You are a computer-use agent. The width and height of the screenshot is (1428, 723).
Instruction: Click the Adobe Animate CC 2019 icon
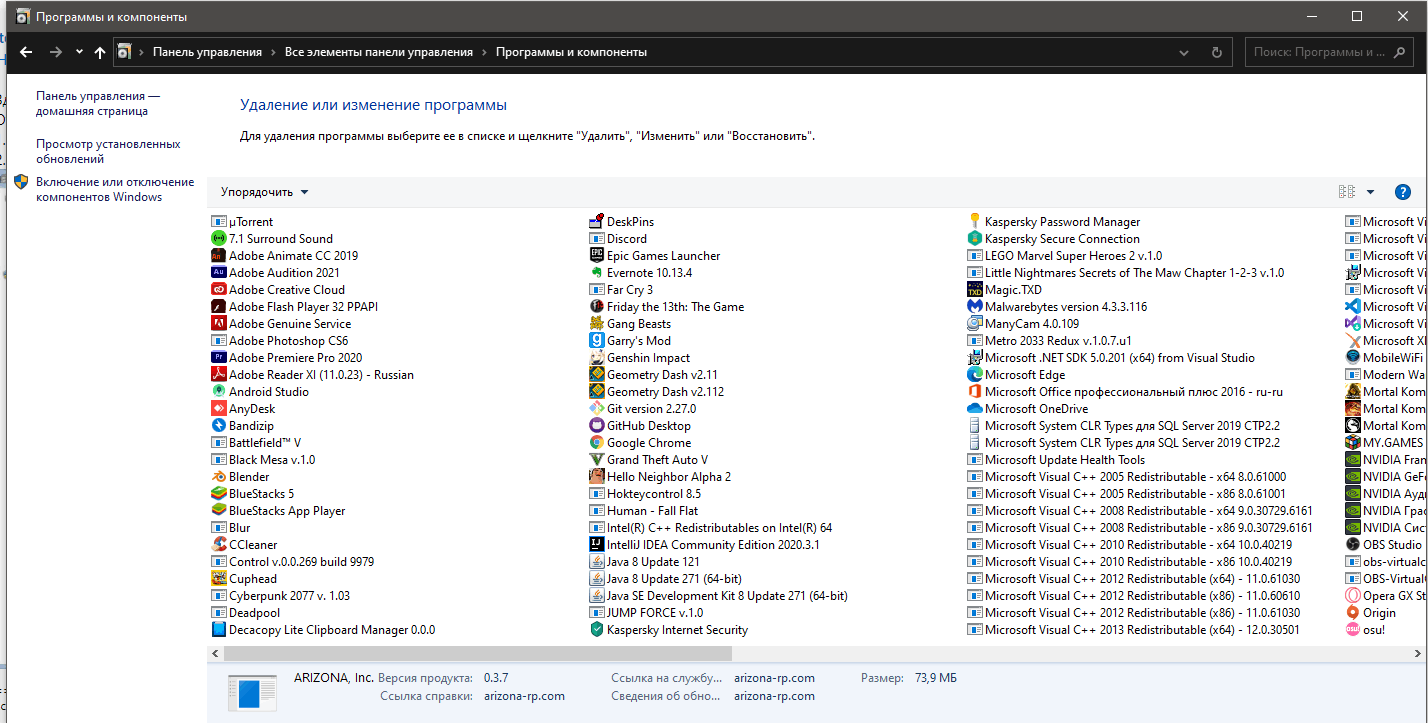219,256
